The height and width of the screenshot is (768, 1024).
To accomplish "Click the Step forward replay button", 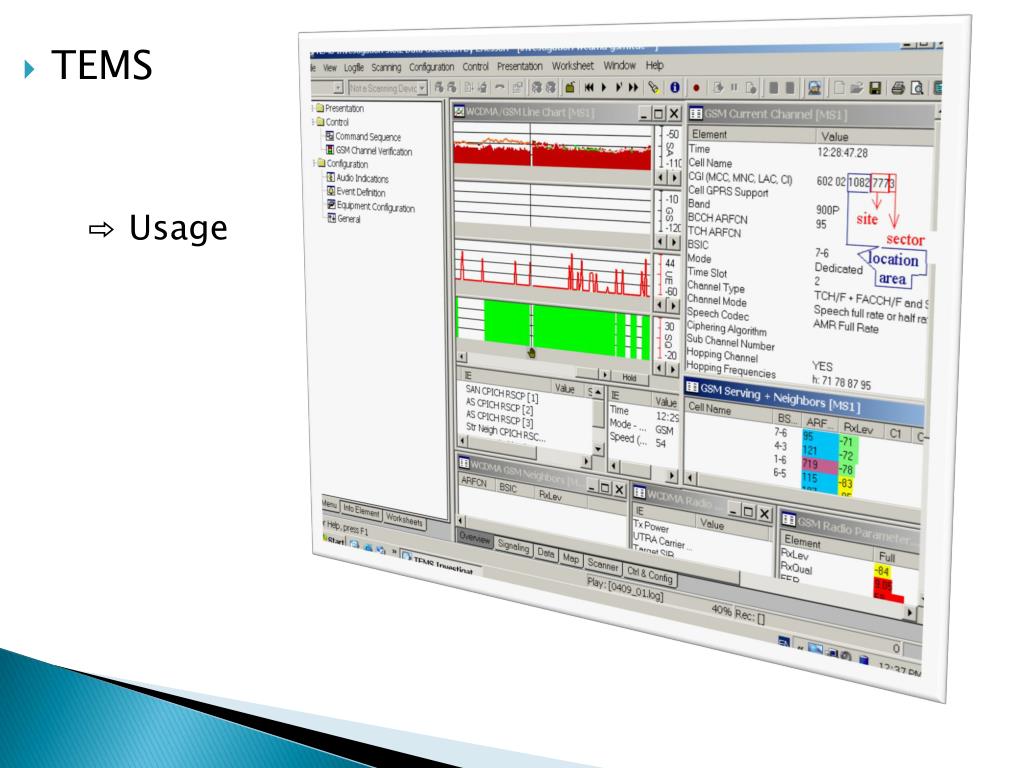I will (x=618, y=87).
